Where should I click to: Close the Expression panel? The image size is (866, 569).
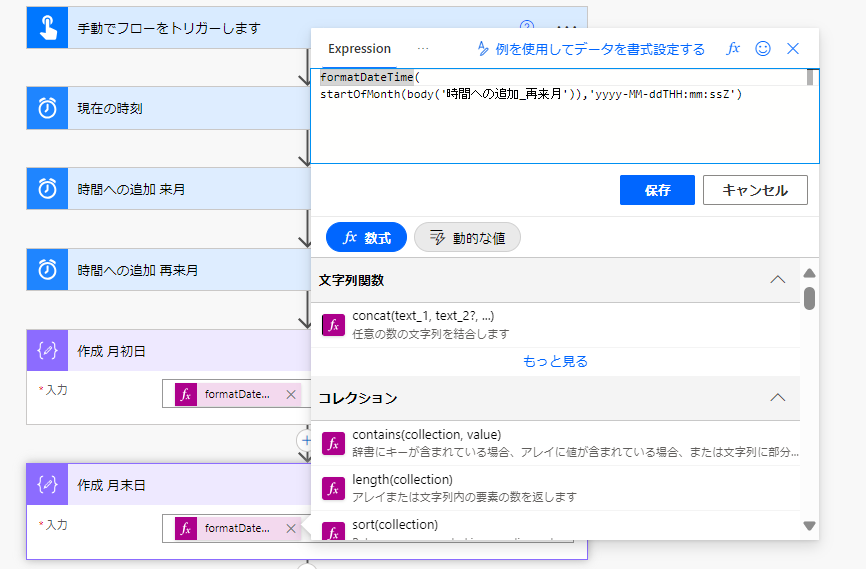(793, 49)
